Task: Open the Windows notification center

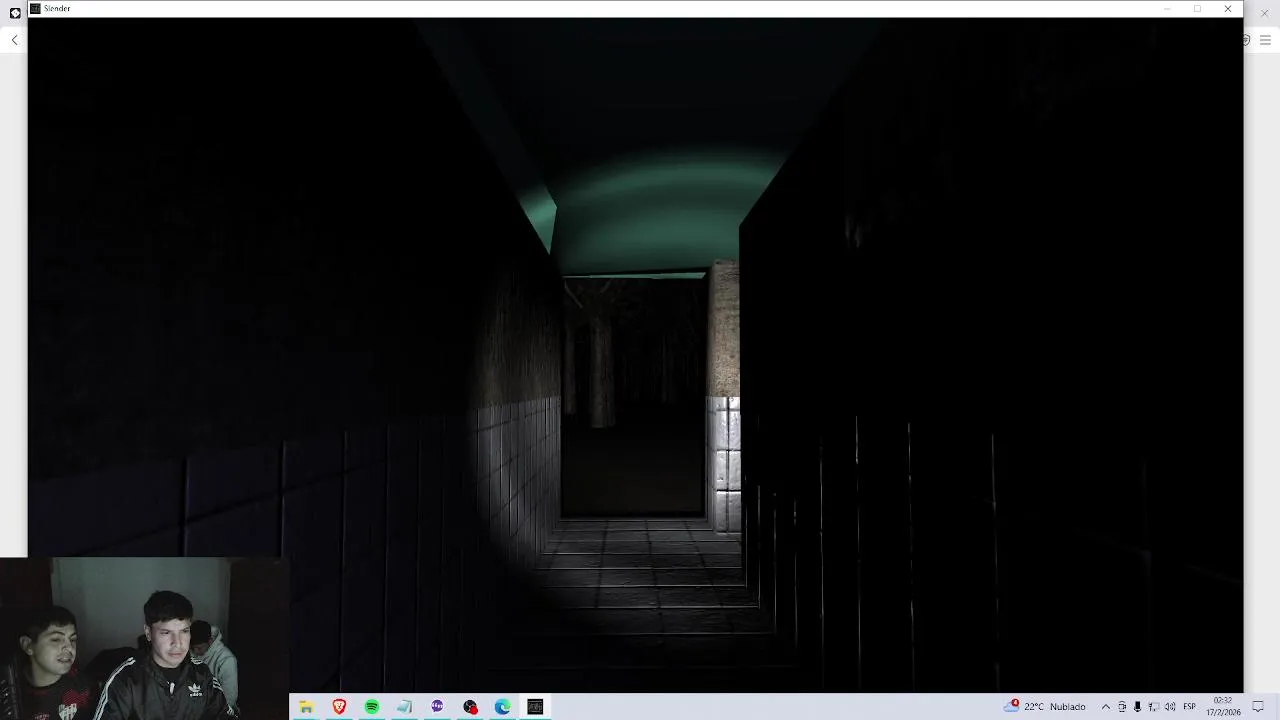Action: coord(1258,707)
